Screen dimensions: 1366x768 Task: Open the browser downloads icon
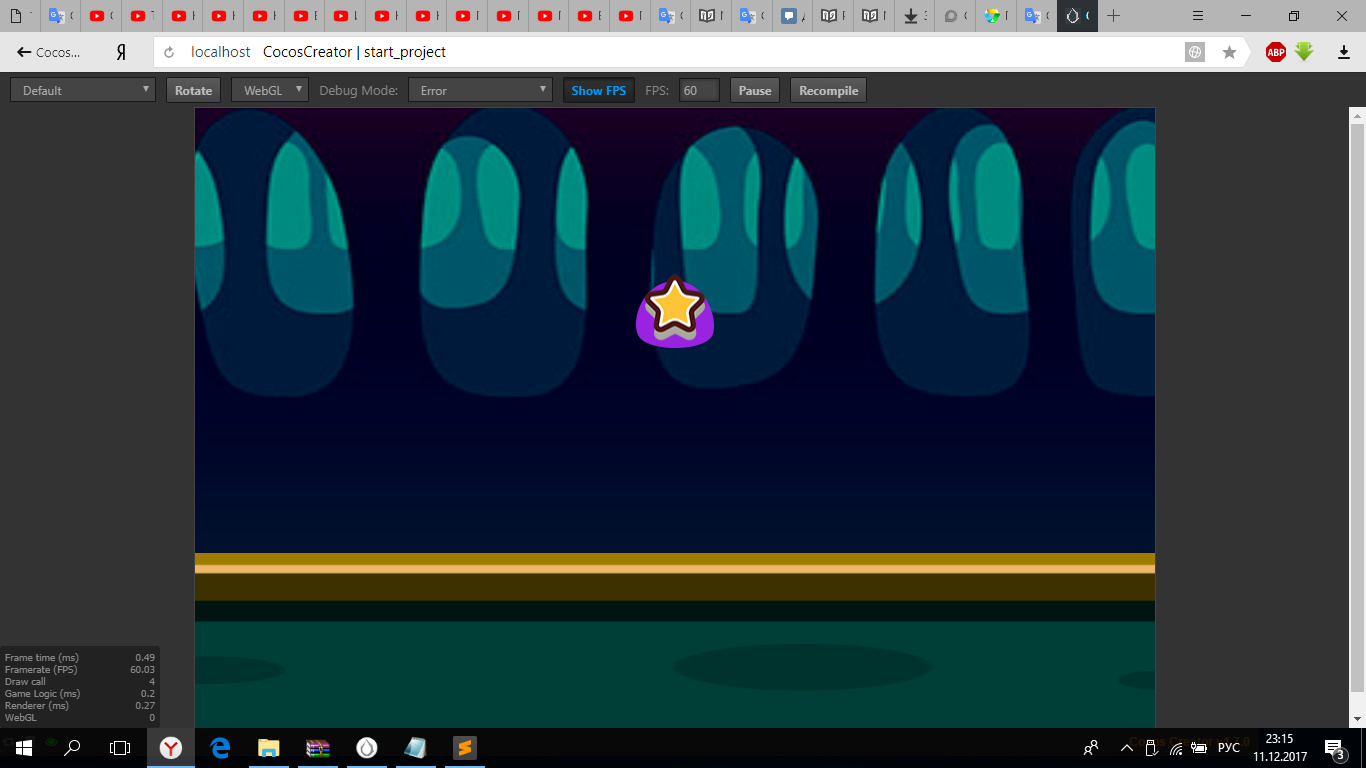[x=1343, y=52]
